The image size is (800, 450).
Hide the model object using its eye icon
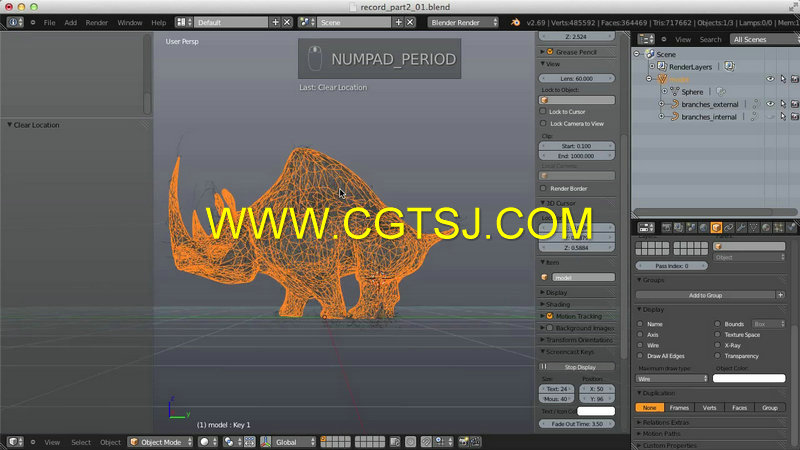770,79
